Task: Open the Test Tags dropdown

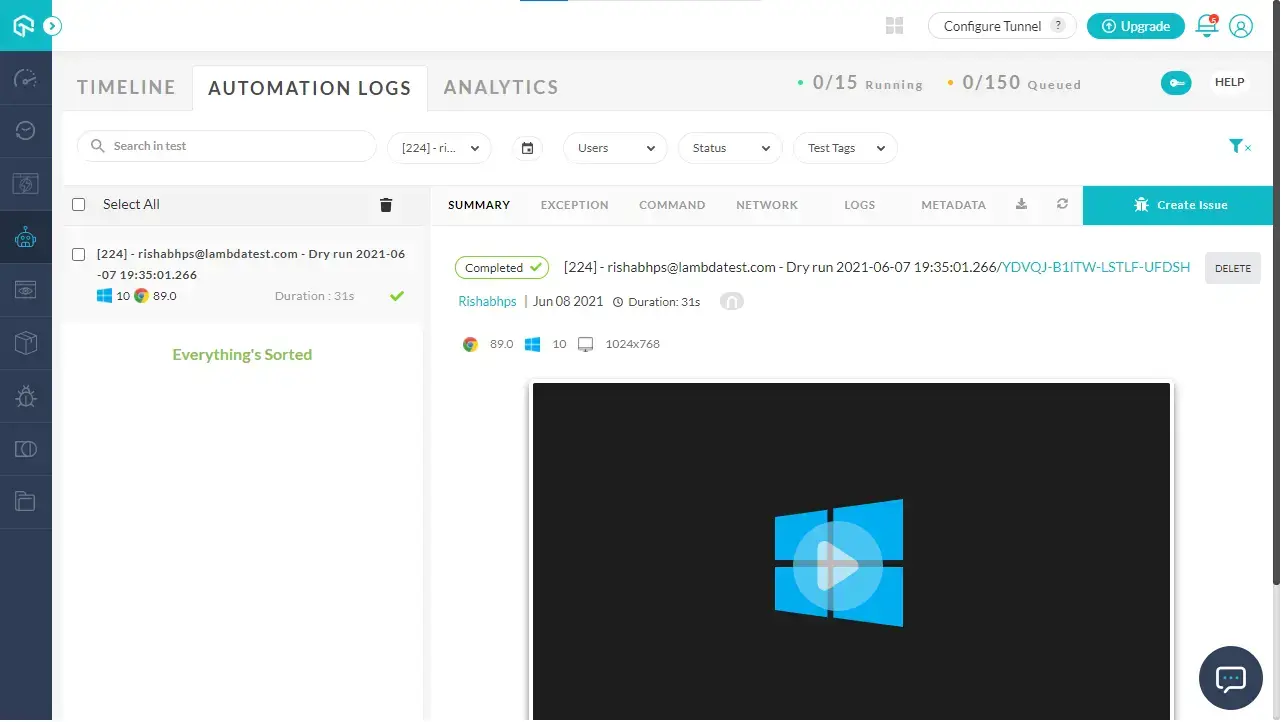Action: click(844, 147)
